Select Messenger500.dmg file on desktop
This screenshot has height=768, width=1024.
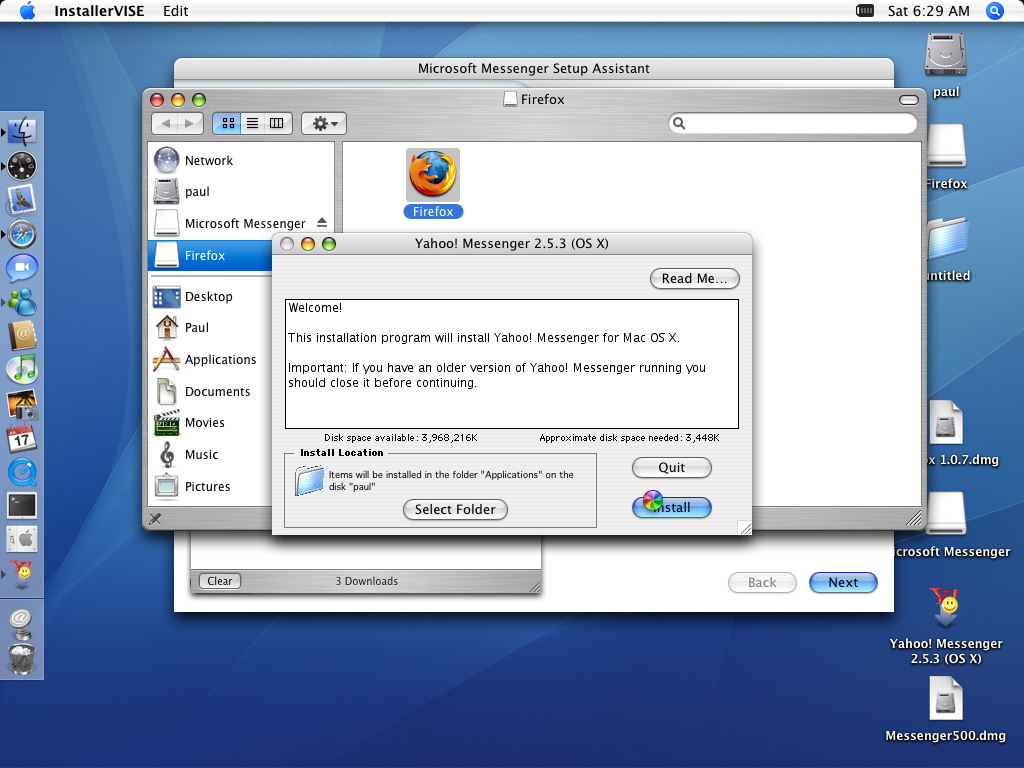coord(946,699)
